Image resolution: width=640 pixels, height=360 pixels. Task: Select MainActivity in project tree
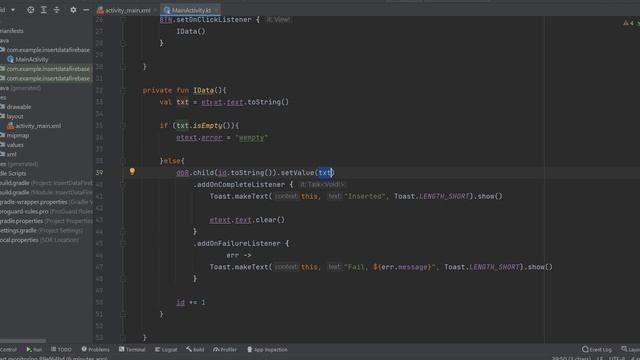coord(28,60)
